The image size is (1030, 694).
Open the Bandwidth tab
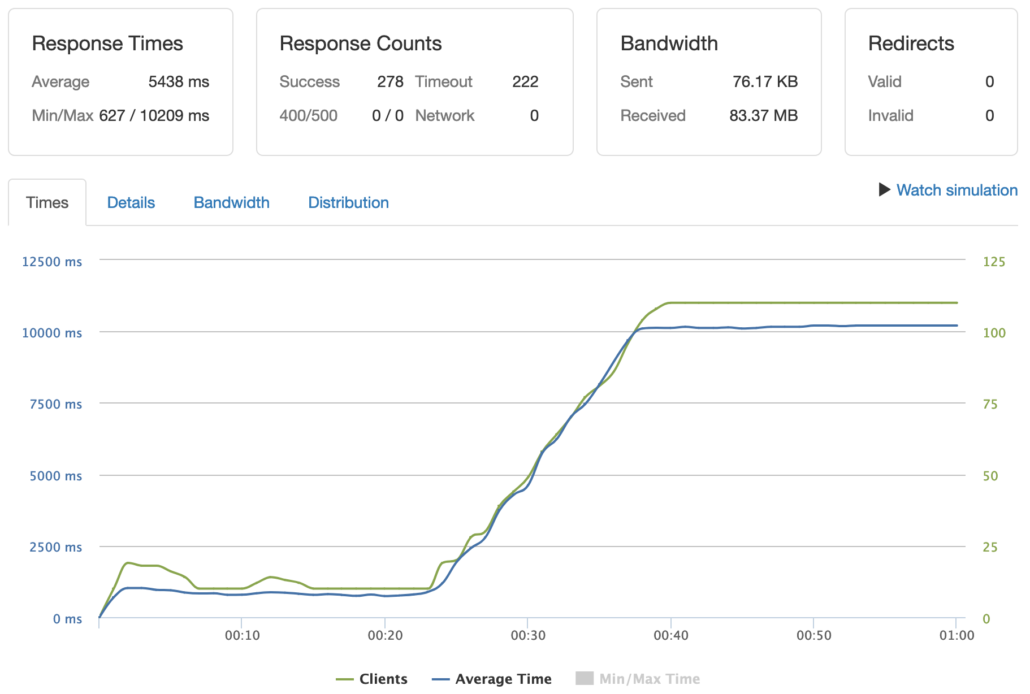tap(231, 202)
